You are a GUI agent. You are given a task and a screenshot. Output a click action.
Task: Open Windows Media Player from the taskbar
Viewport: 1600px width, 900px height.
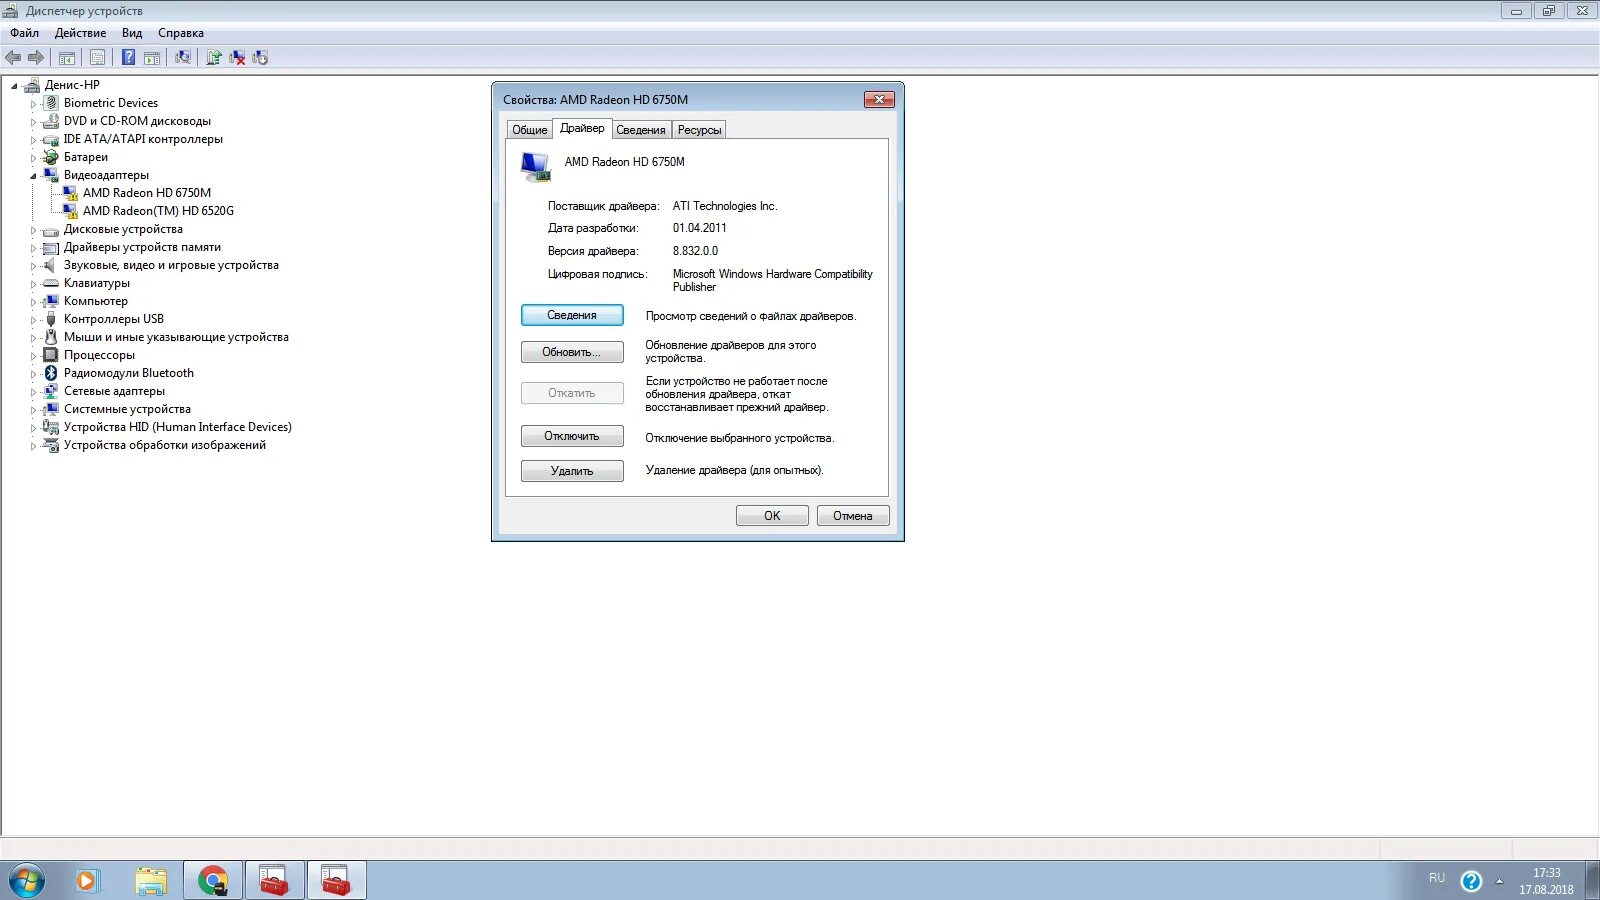coord(88,881)
